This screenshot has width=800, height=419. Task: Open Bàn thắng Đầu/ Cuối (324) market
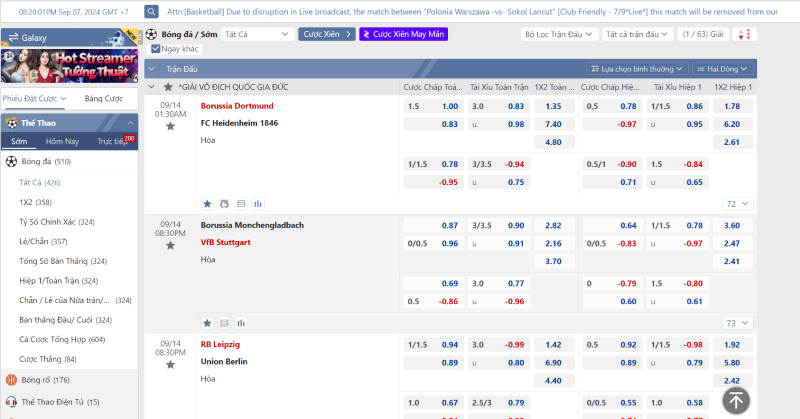point(65,320)
